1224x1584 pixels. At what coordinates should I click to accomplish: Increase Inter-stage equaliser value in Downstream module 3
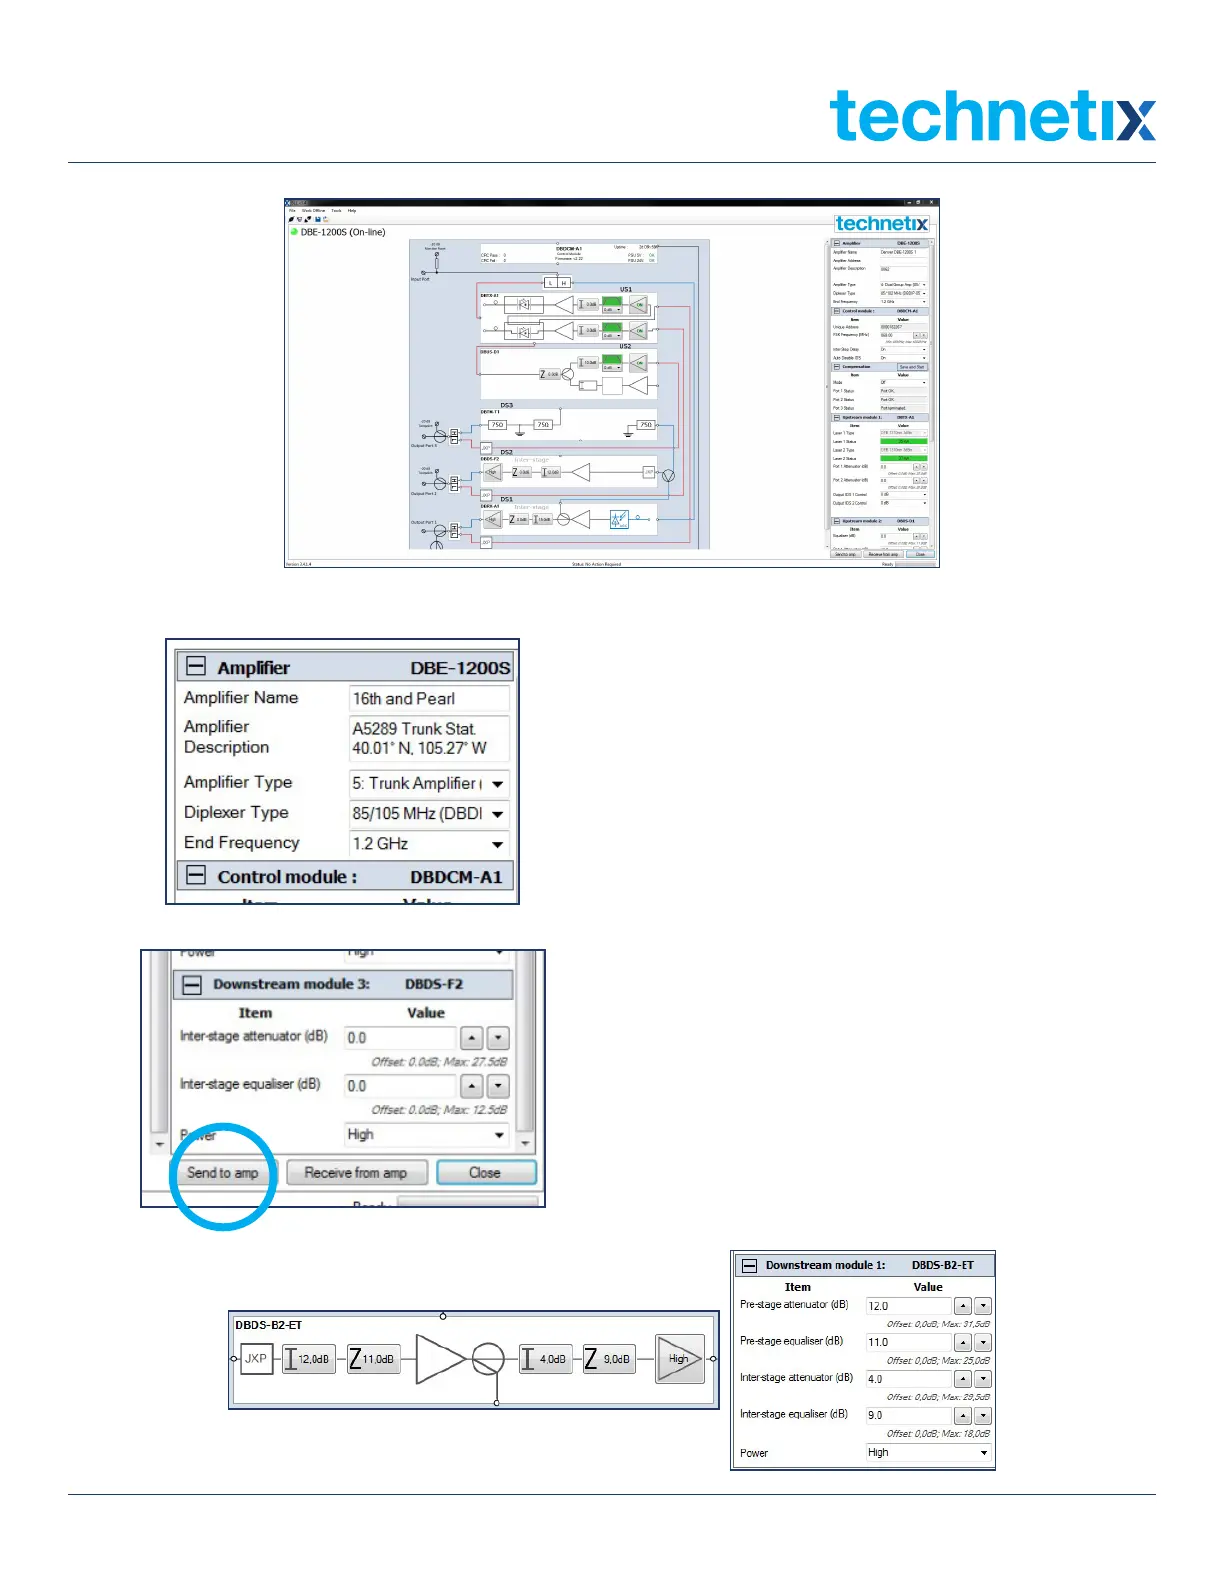point(472,1086)
